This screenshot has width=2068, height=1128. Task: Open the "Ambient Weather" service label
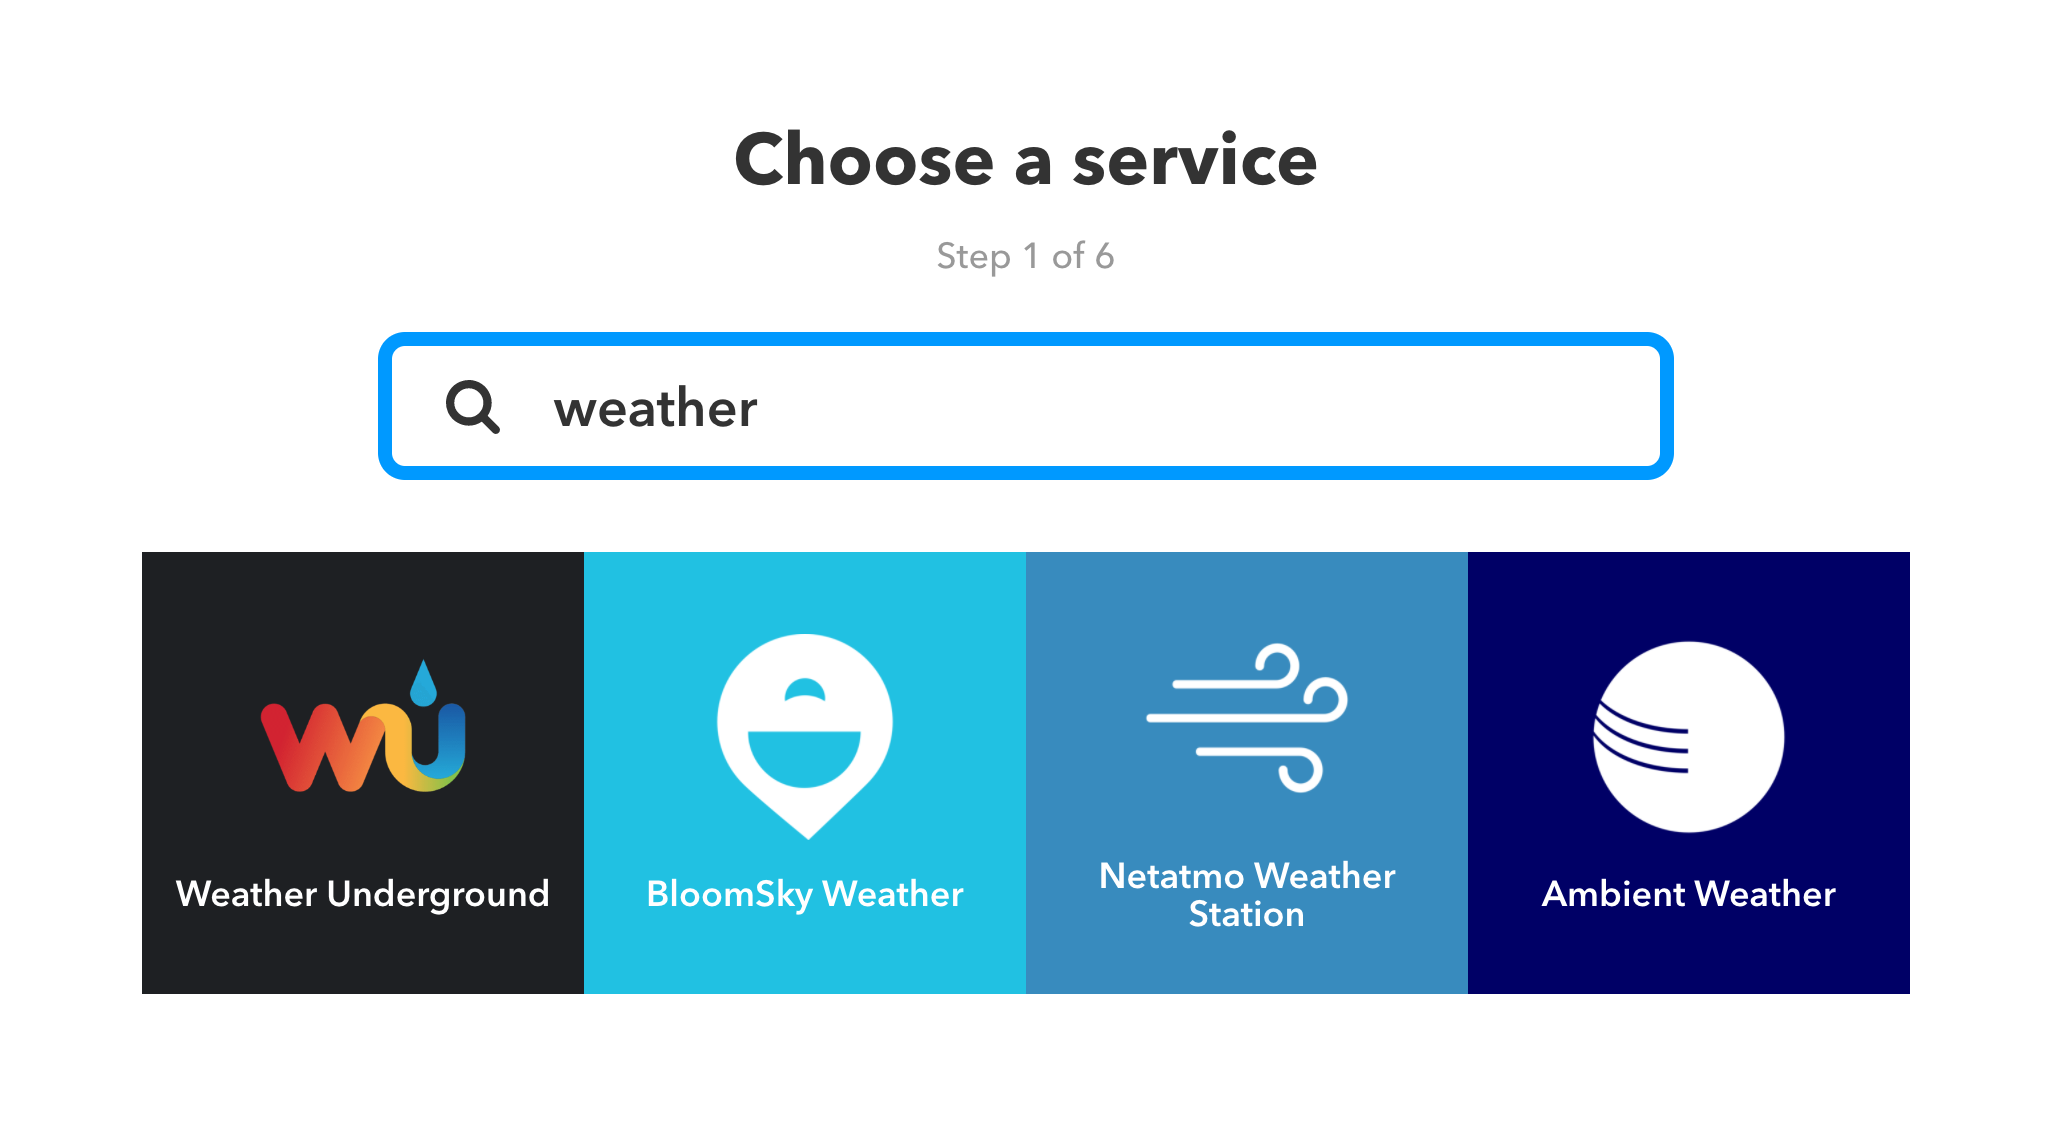[x=1689, y=893]
